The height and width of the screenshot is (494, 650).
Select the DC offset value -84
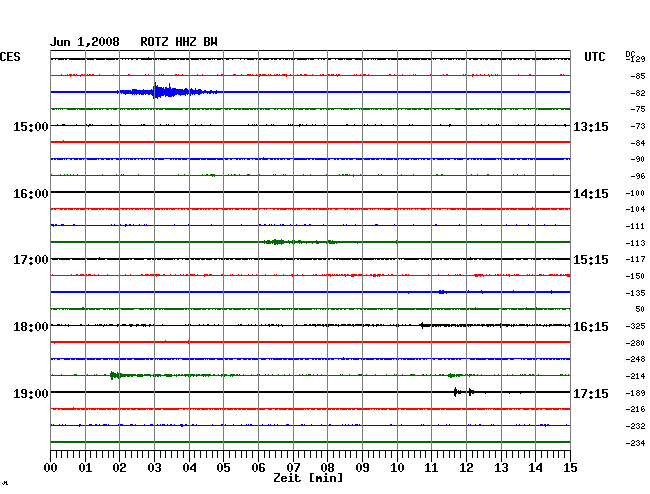[x=638, y=143]
